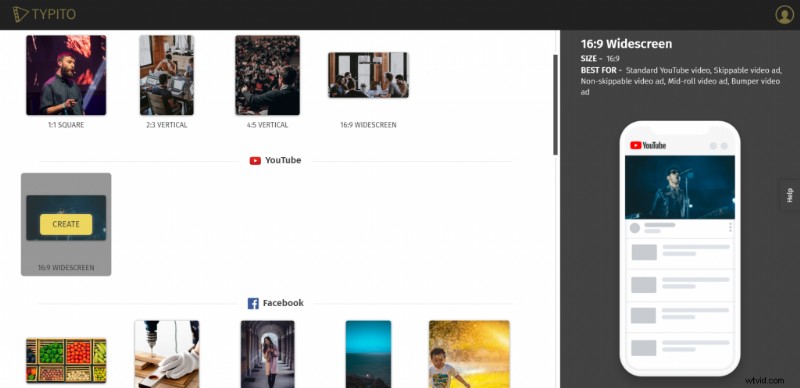
Task: Open the Help side tab
Action: [x=790, y=195]
